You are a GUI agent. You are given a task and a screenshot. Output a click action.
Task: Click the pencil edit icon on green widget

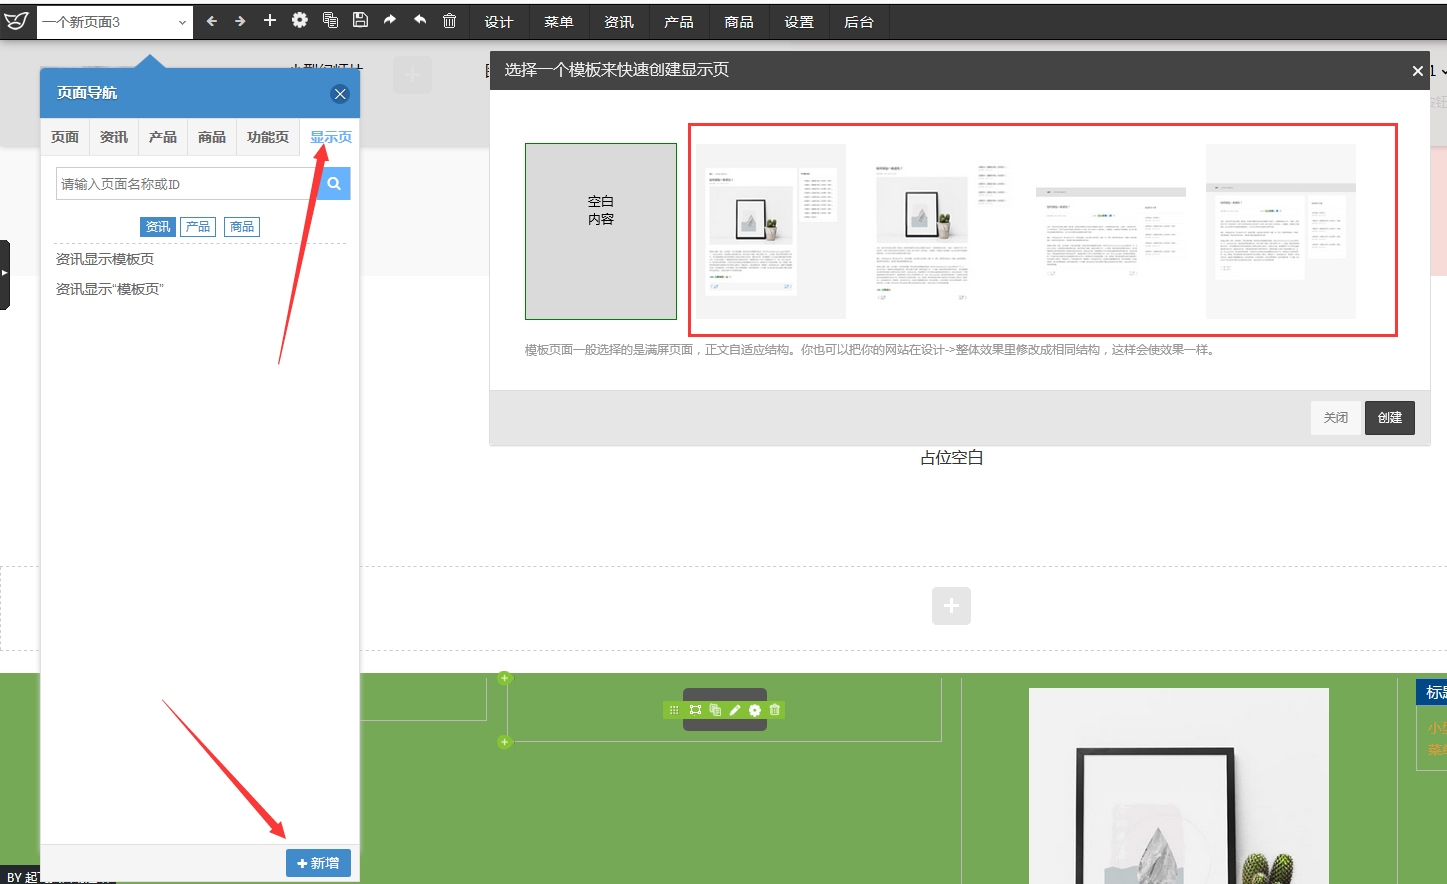tap(735, 710)
